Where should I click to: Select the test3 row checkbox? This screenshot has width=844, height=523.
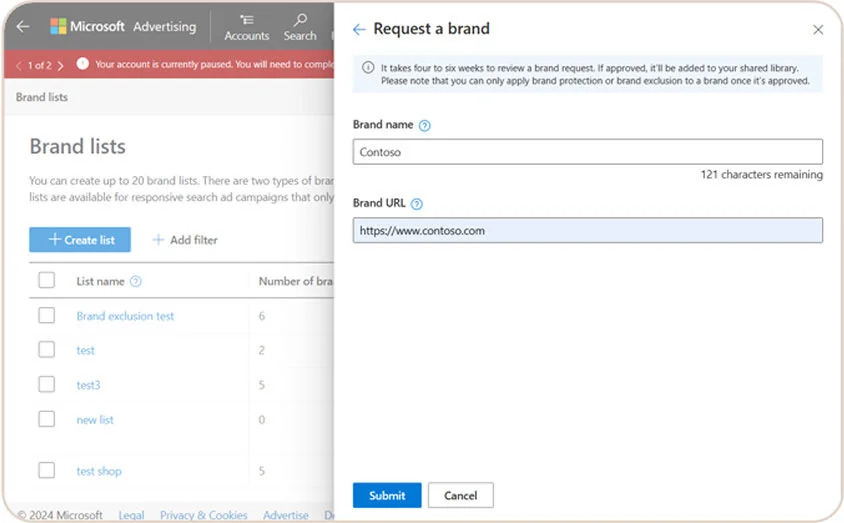[47, 385]
